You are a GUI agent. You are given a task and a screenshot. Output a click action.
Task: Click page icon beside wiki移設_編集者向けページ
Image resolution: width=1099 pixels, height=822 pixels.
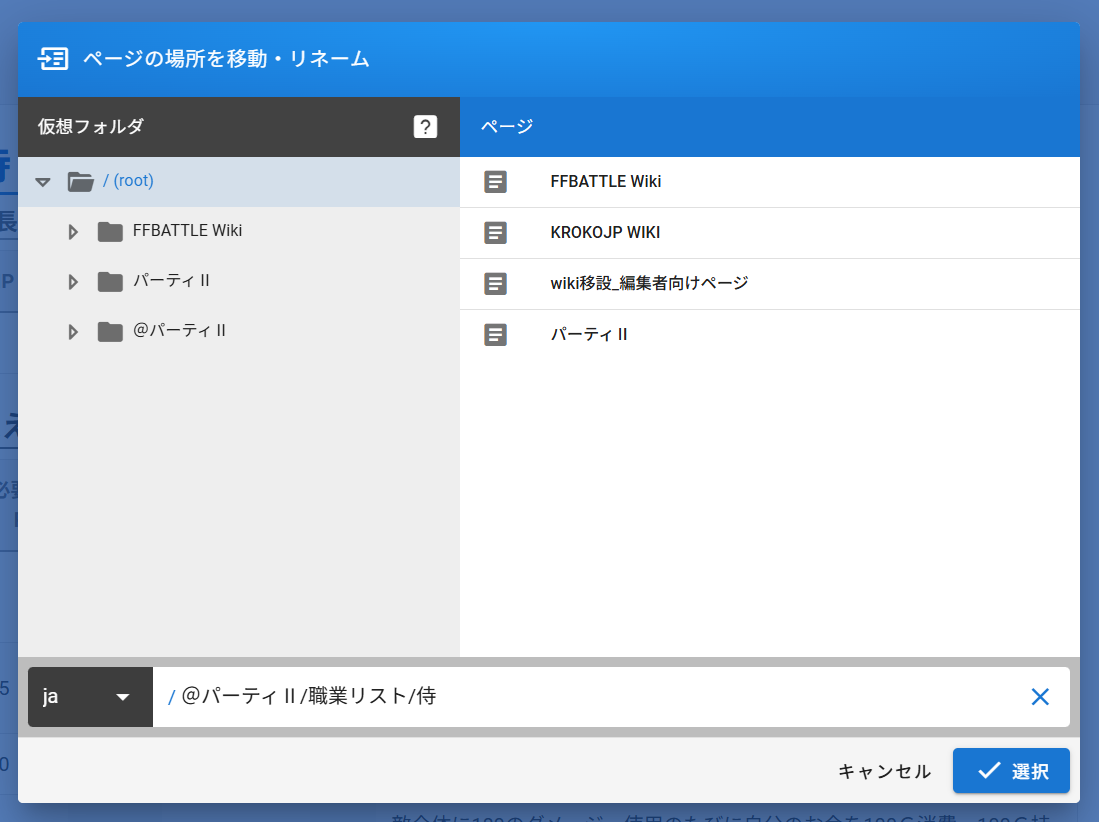pyautogui.click(x=495, y=284)
